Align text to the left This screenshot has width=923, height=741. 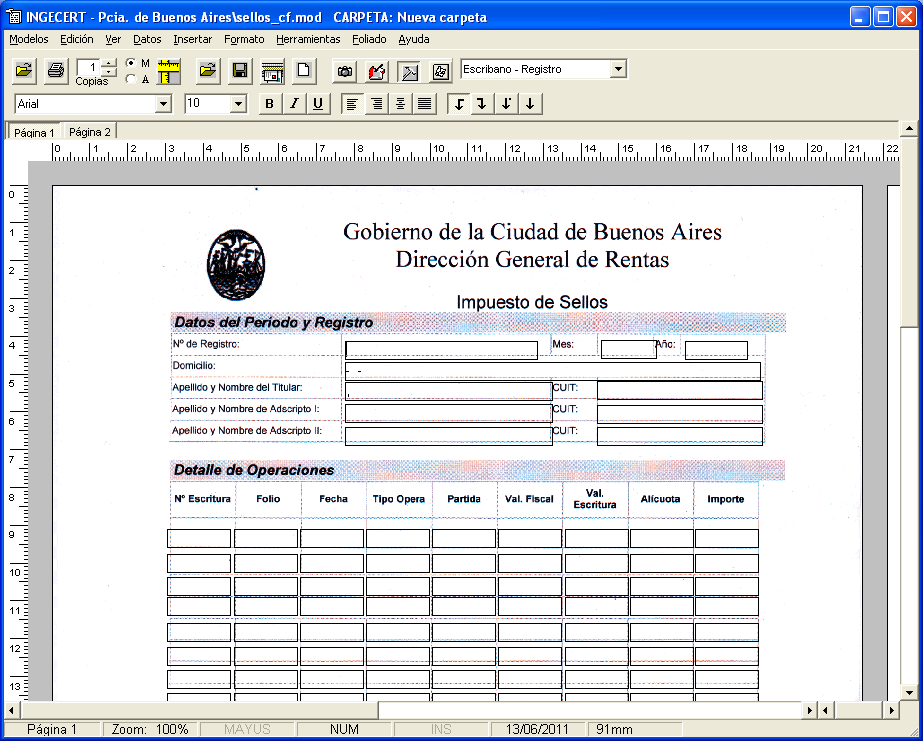(352, 104)
